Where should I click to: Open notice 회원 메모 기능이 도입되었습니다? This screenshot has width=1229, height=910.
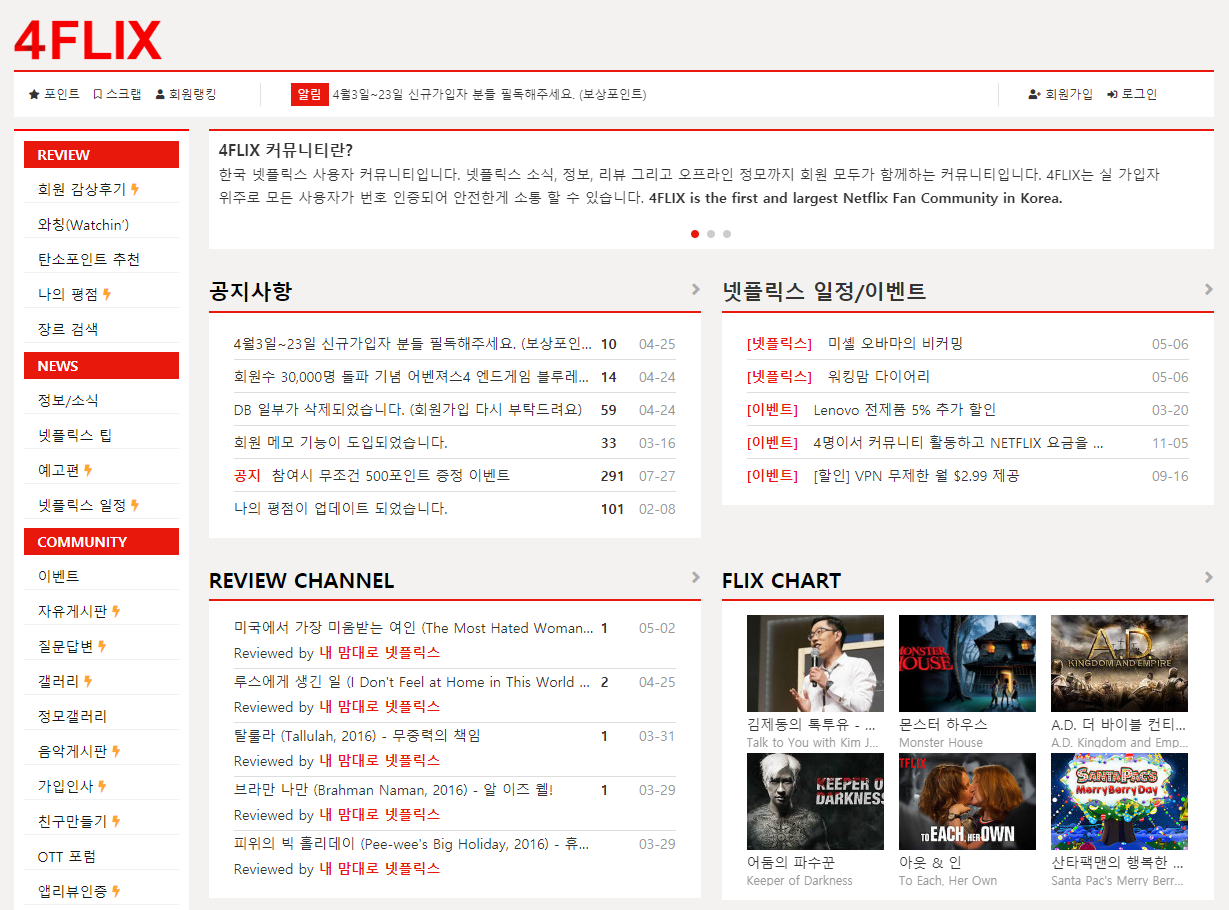point(340,443)
